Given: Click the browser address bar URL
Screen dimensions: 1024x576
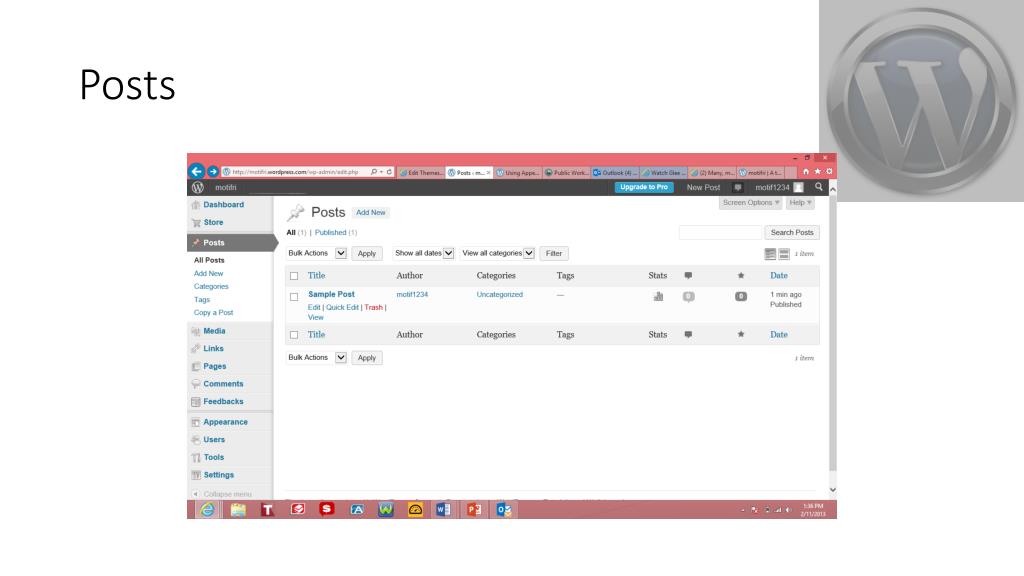Looking at the screenshot, I should (x=295, y=172).
